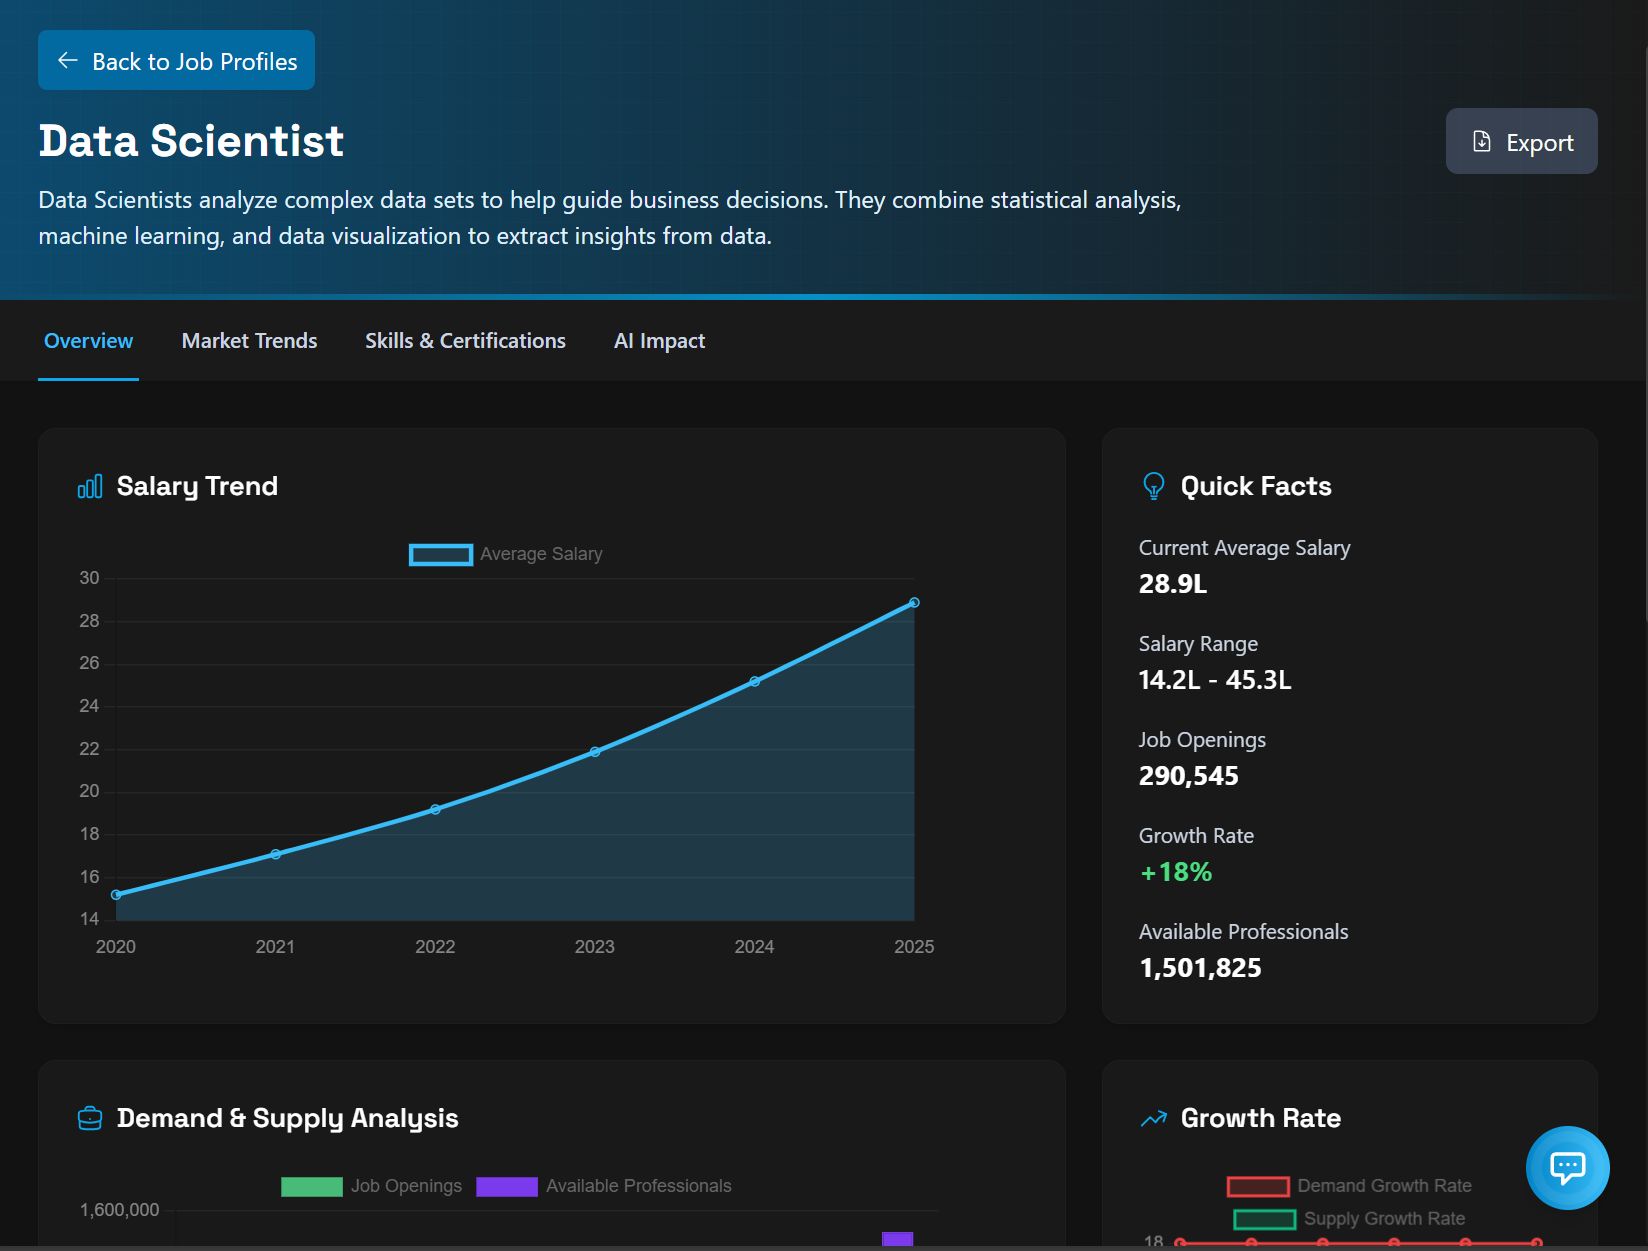
Task: Open the AI Impact tab
Action: 659,341
